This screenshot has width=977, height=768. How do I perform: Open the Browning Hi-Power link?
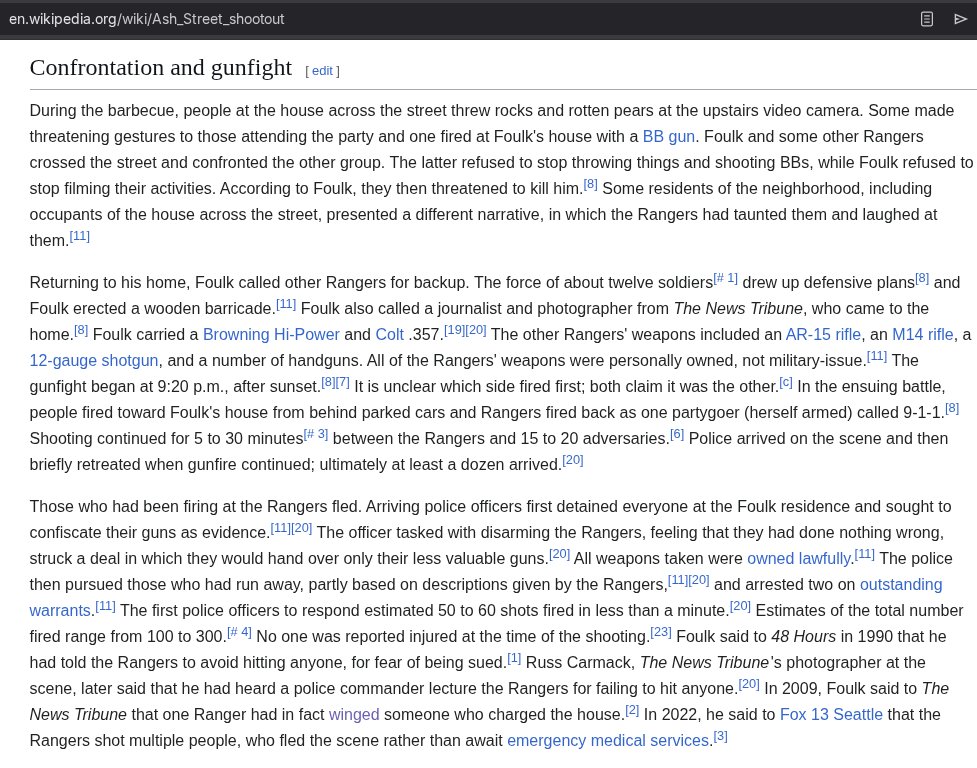(x=271, y=334)
